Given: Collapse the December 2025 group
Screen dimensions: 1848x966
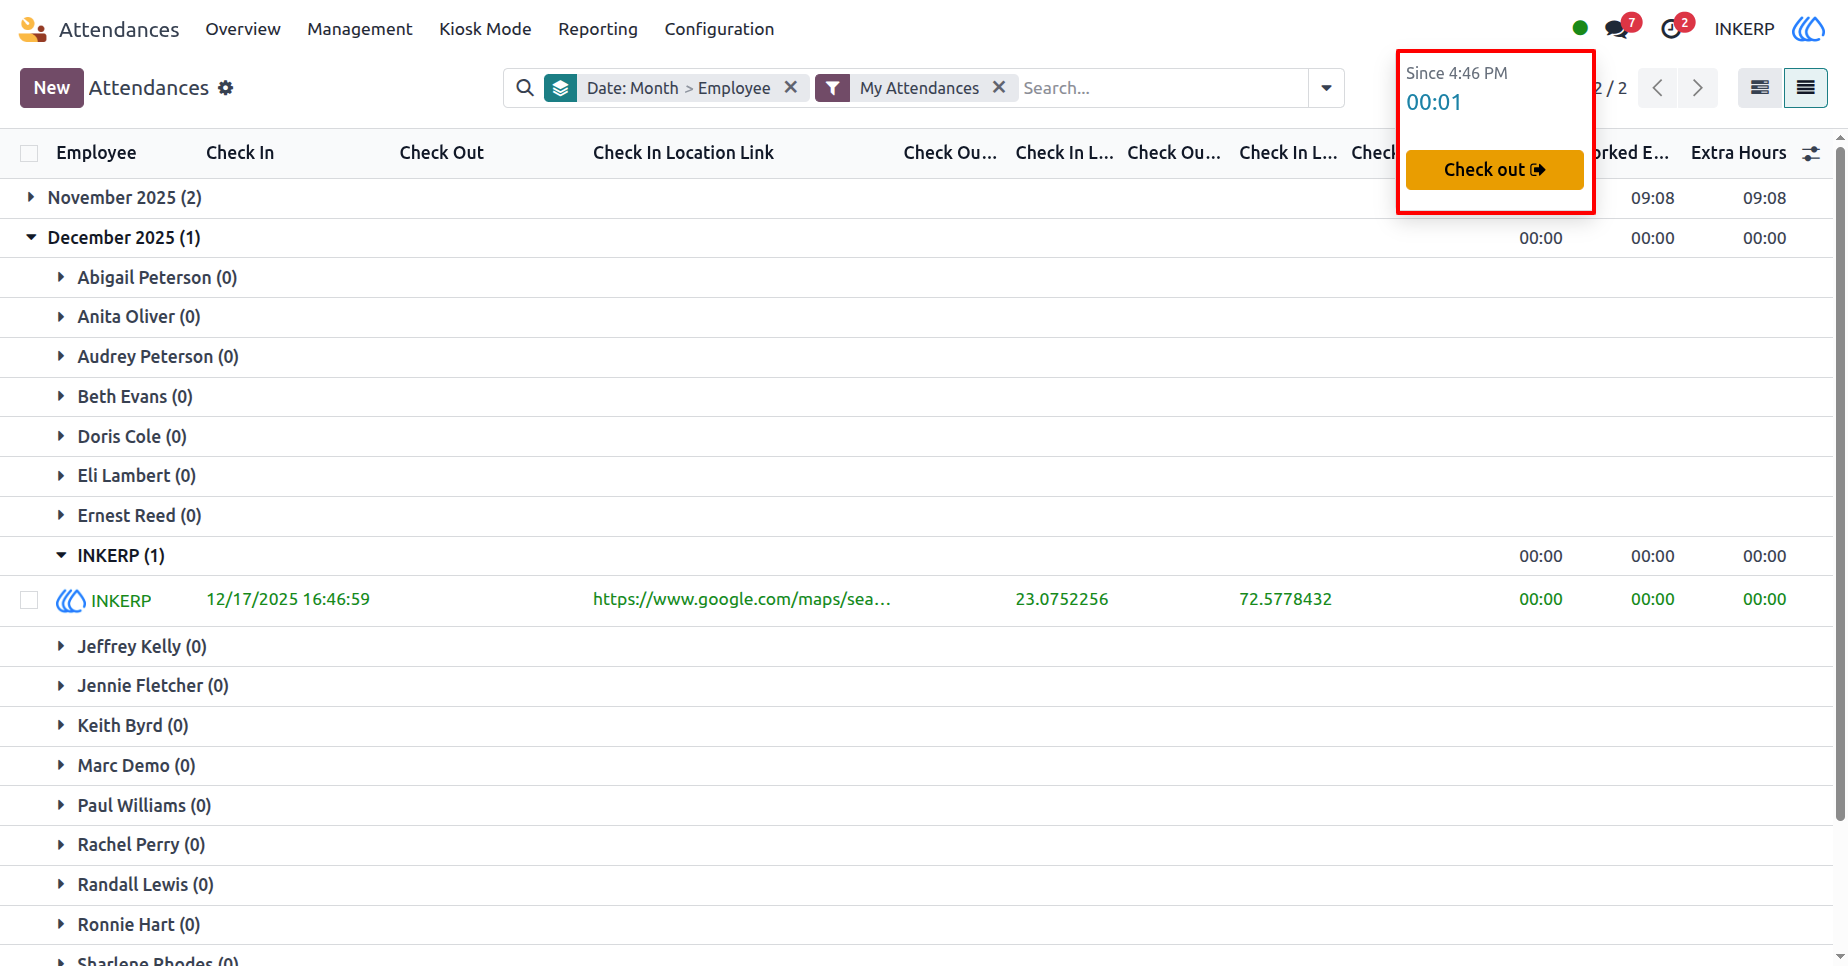Looking at the screenshot, I should [x=31, y=237].
